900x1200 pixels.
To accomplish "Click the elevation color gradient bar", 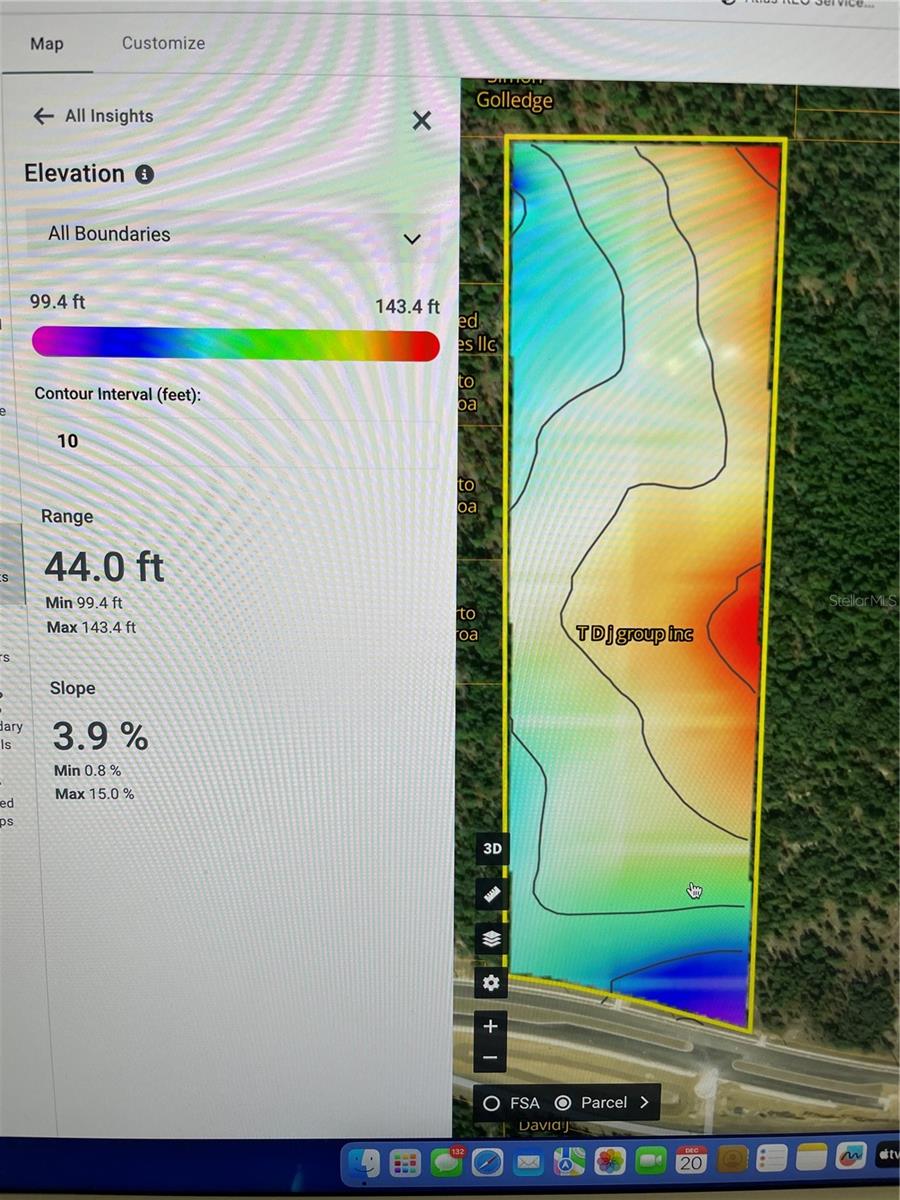I will pos(235,344).
